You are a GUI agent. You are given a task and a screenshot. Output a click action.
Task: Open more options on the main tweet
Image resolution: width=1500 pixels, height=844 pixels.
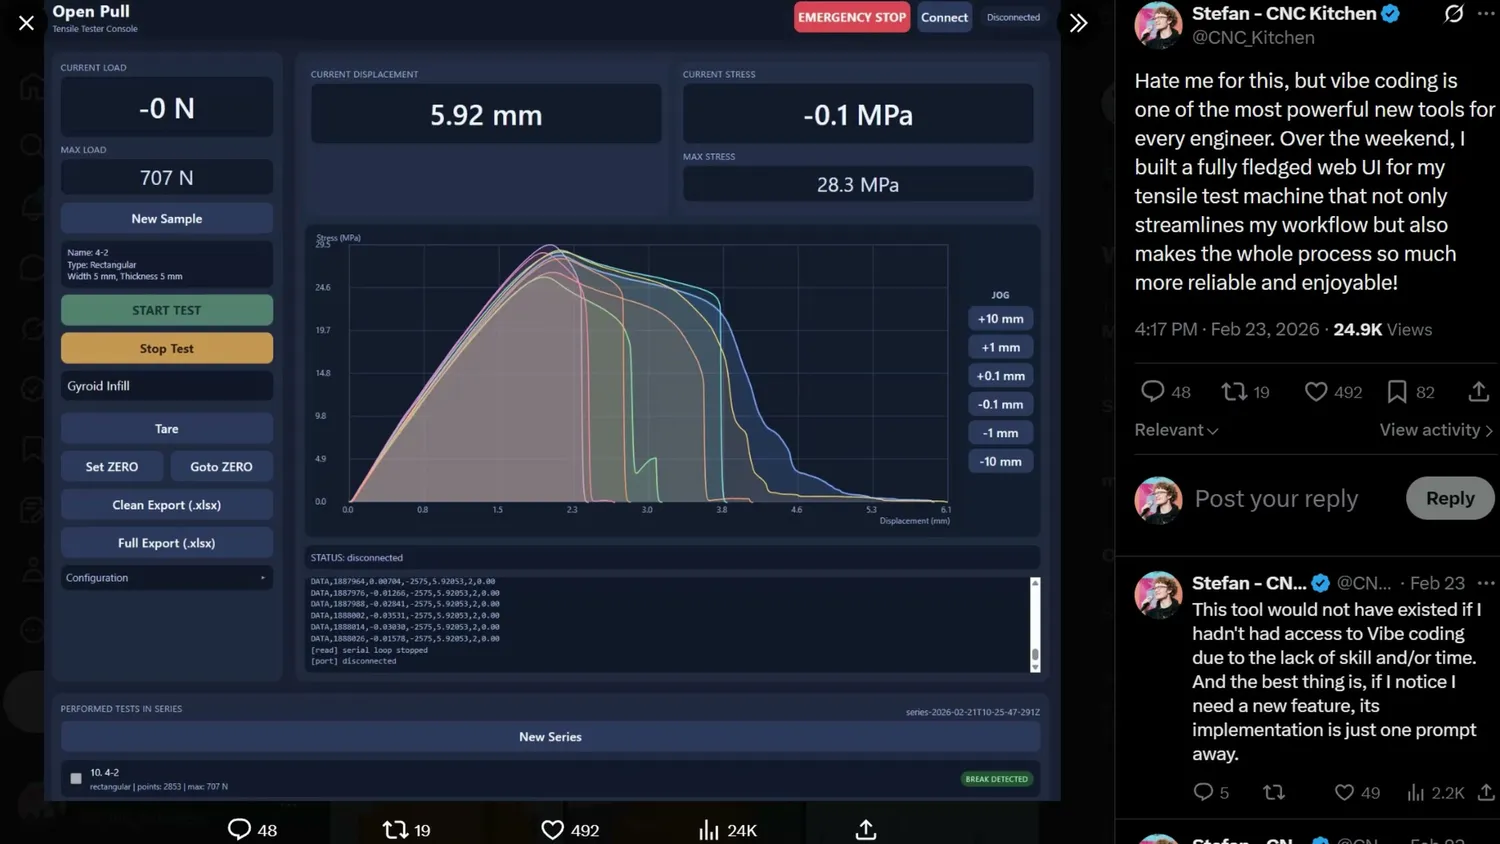click(1486, 14)
